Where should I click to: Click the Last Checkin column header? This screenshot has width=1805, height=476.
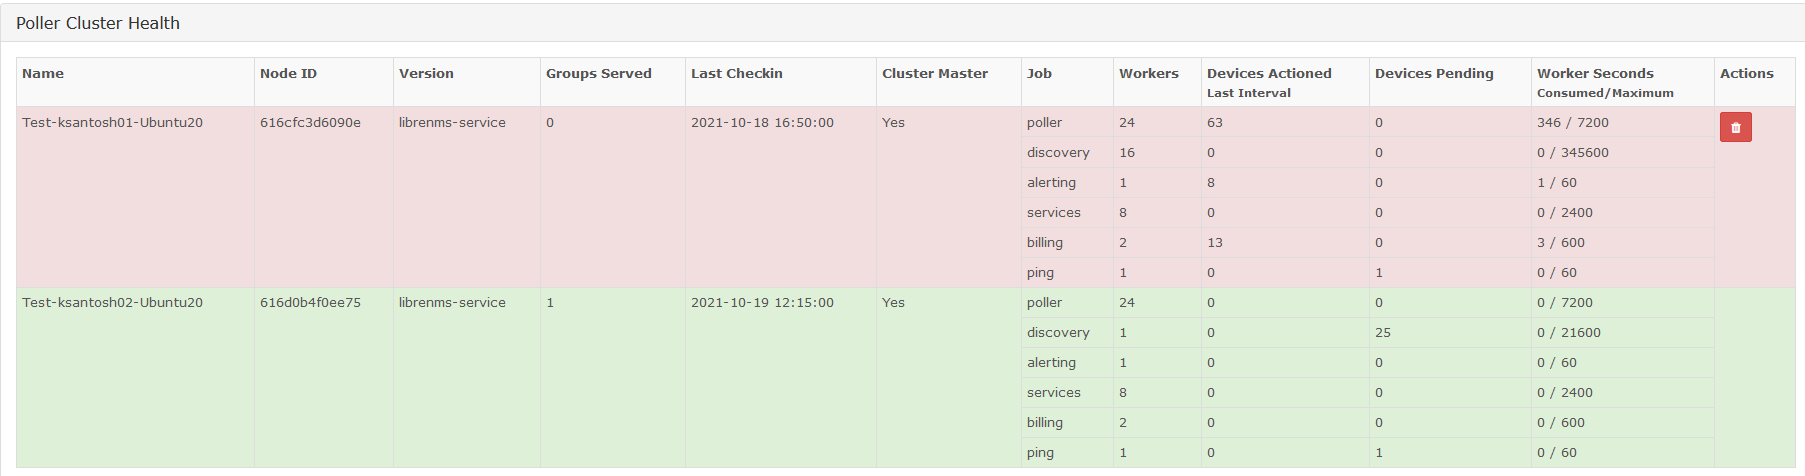pyautogui.click(x=737, y=73)
